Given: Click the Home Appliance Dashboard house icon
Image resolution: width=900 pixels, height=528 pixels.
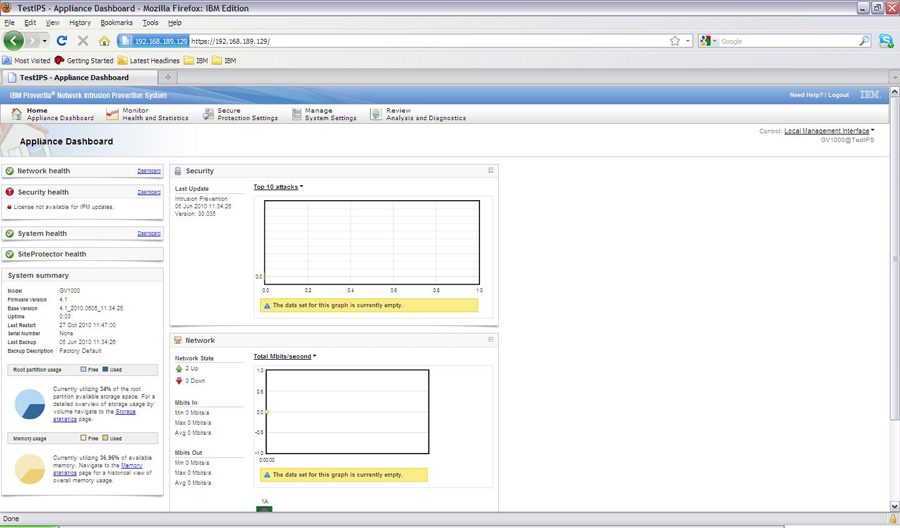Looking at the screenshot, I should point(16,114).
